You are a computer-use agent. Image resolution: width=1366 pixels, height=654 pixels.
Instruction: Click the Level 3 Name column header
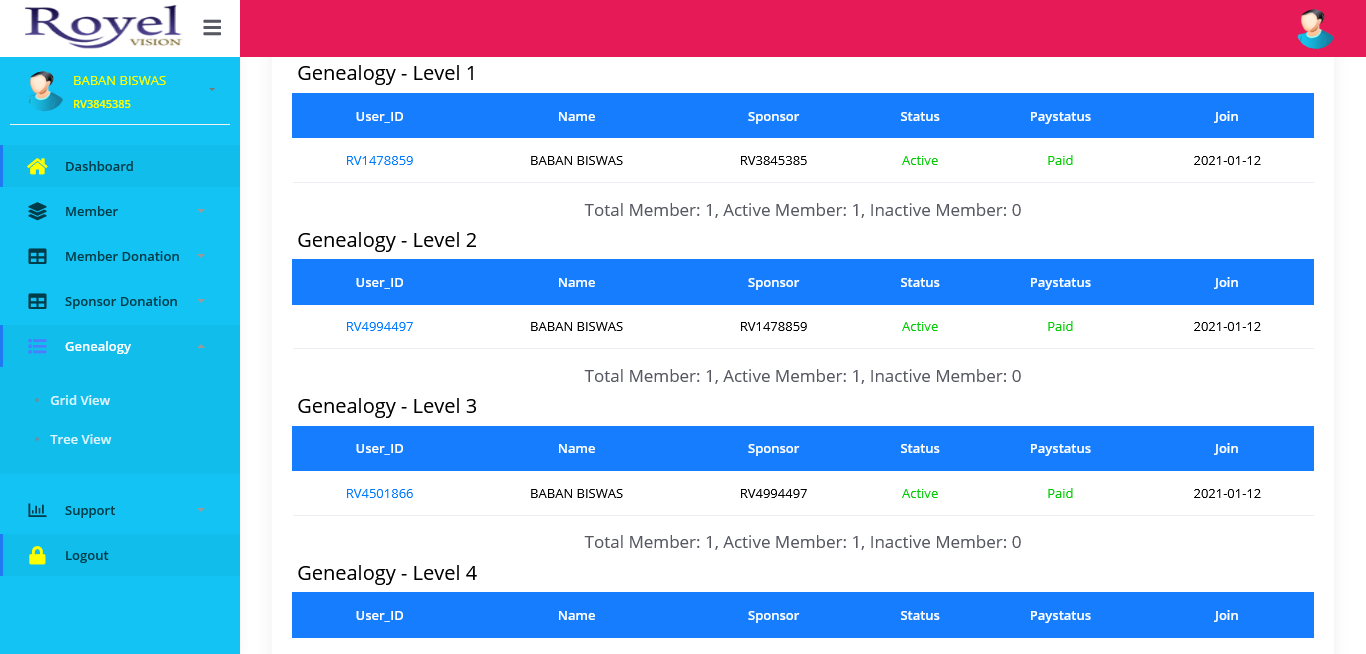(x=576, y=449)
